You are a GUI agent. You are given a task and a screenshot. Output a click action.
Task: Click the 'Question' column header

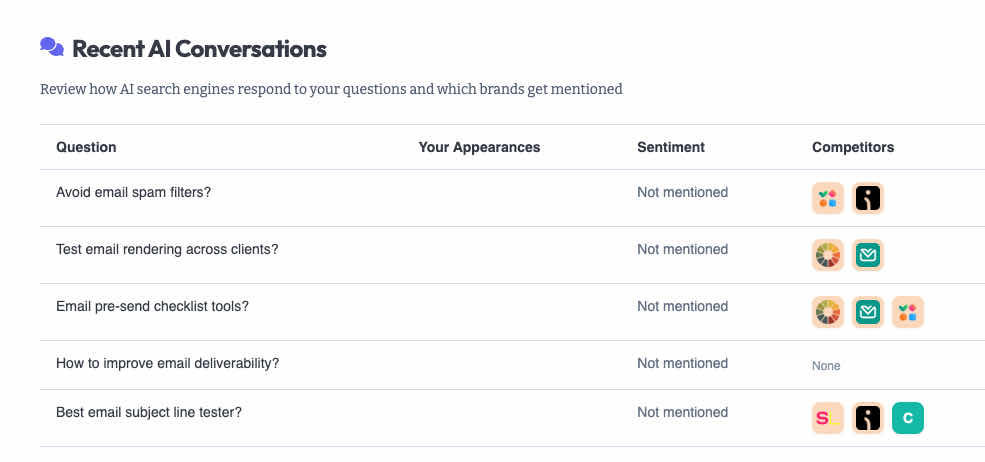86,147
